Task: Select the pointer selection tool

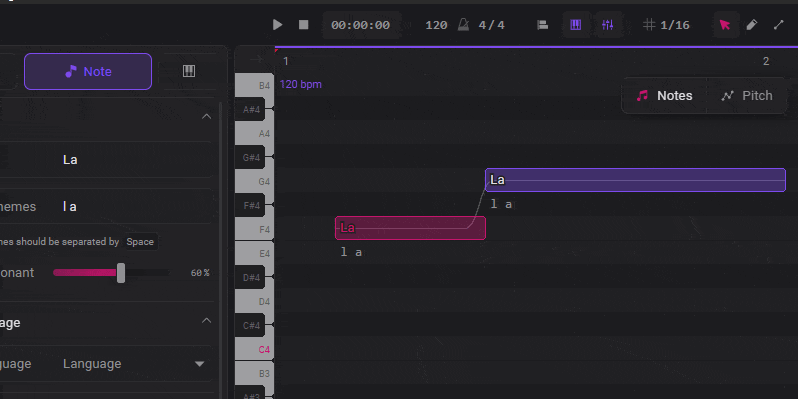Action: coord(725,25)
